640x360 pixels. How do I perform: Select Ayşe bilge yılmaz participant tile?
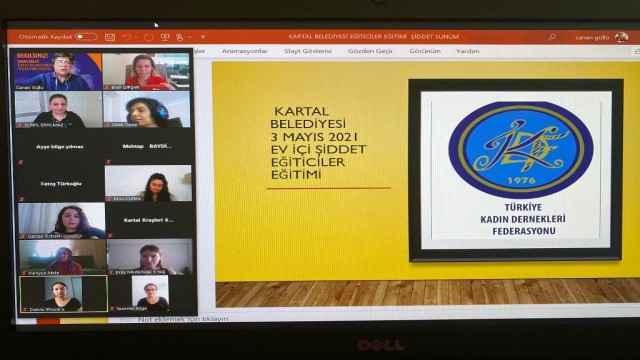[60, 147]
